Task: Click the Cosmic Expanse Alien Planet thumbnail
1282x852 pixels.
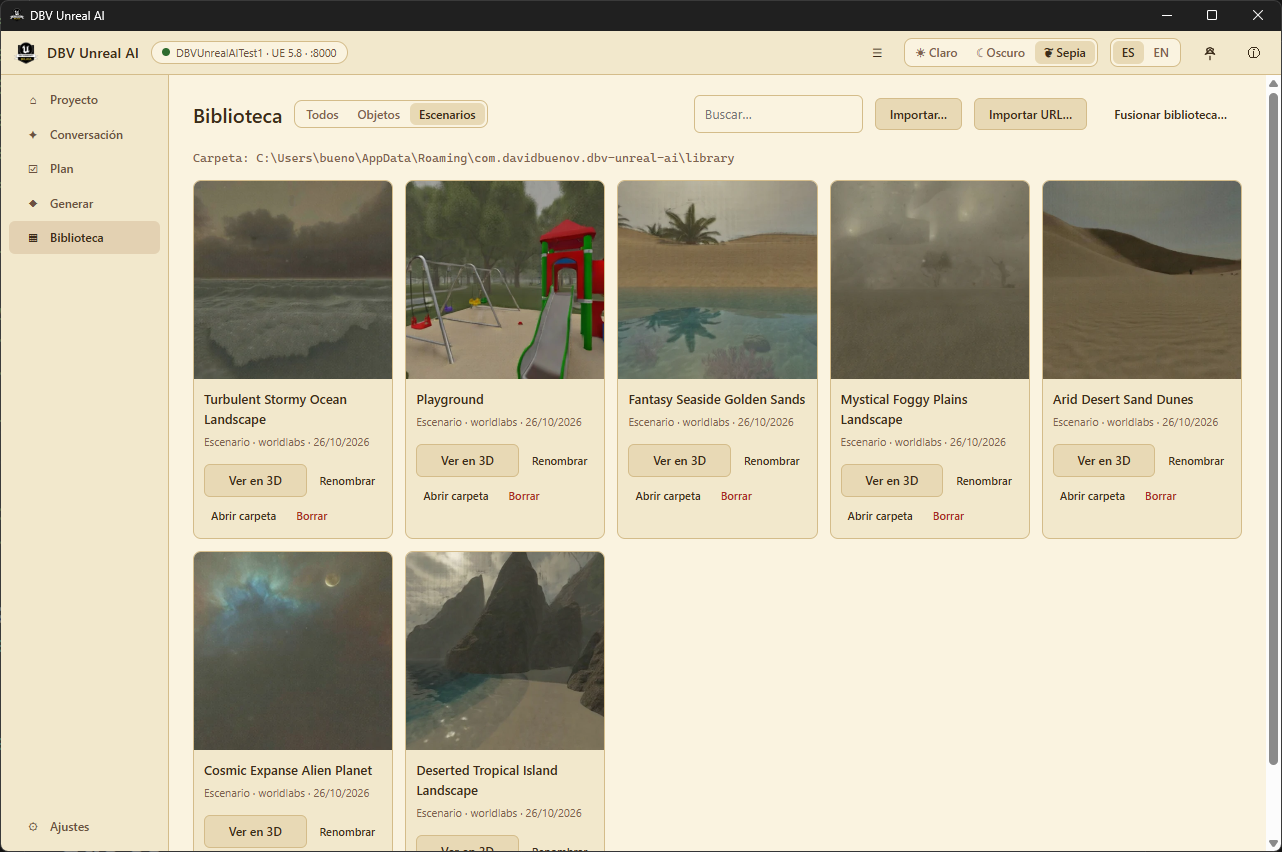Action: pos(293,651)
